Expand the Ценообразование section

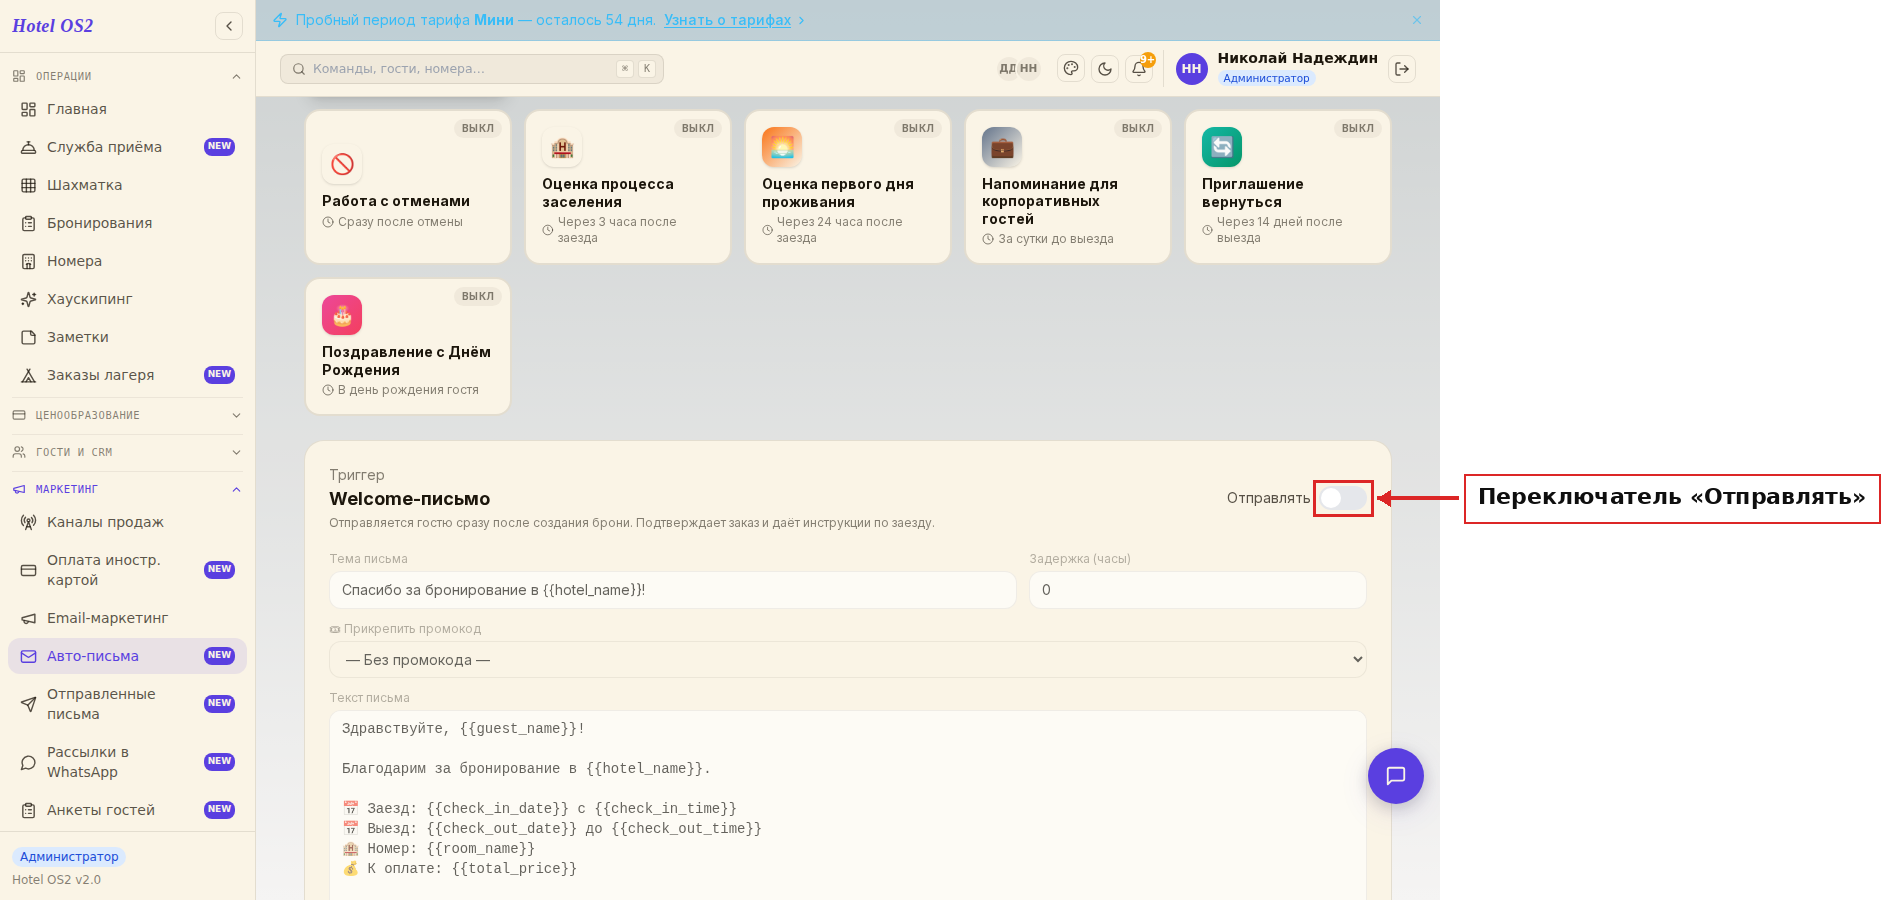(x=127, y=415)
